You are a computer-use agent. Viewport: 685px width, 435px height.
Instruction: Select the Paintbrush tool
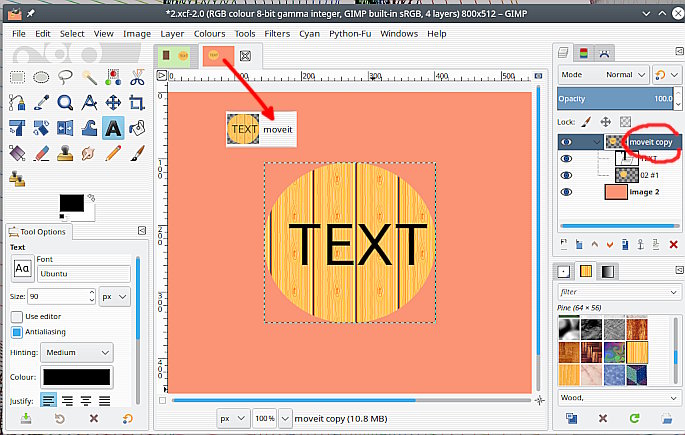point(137,153)
